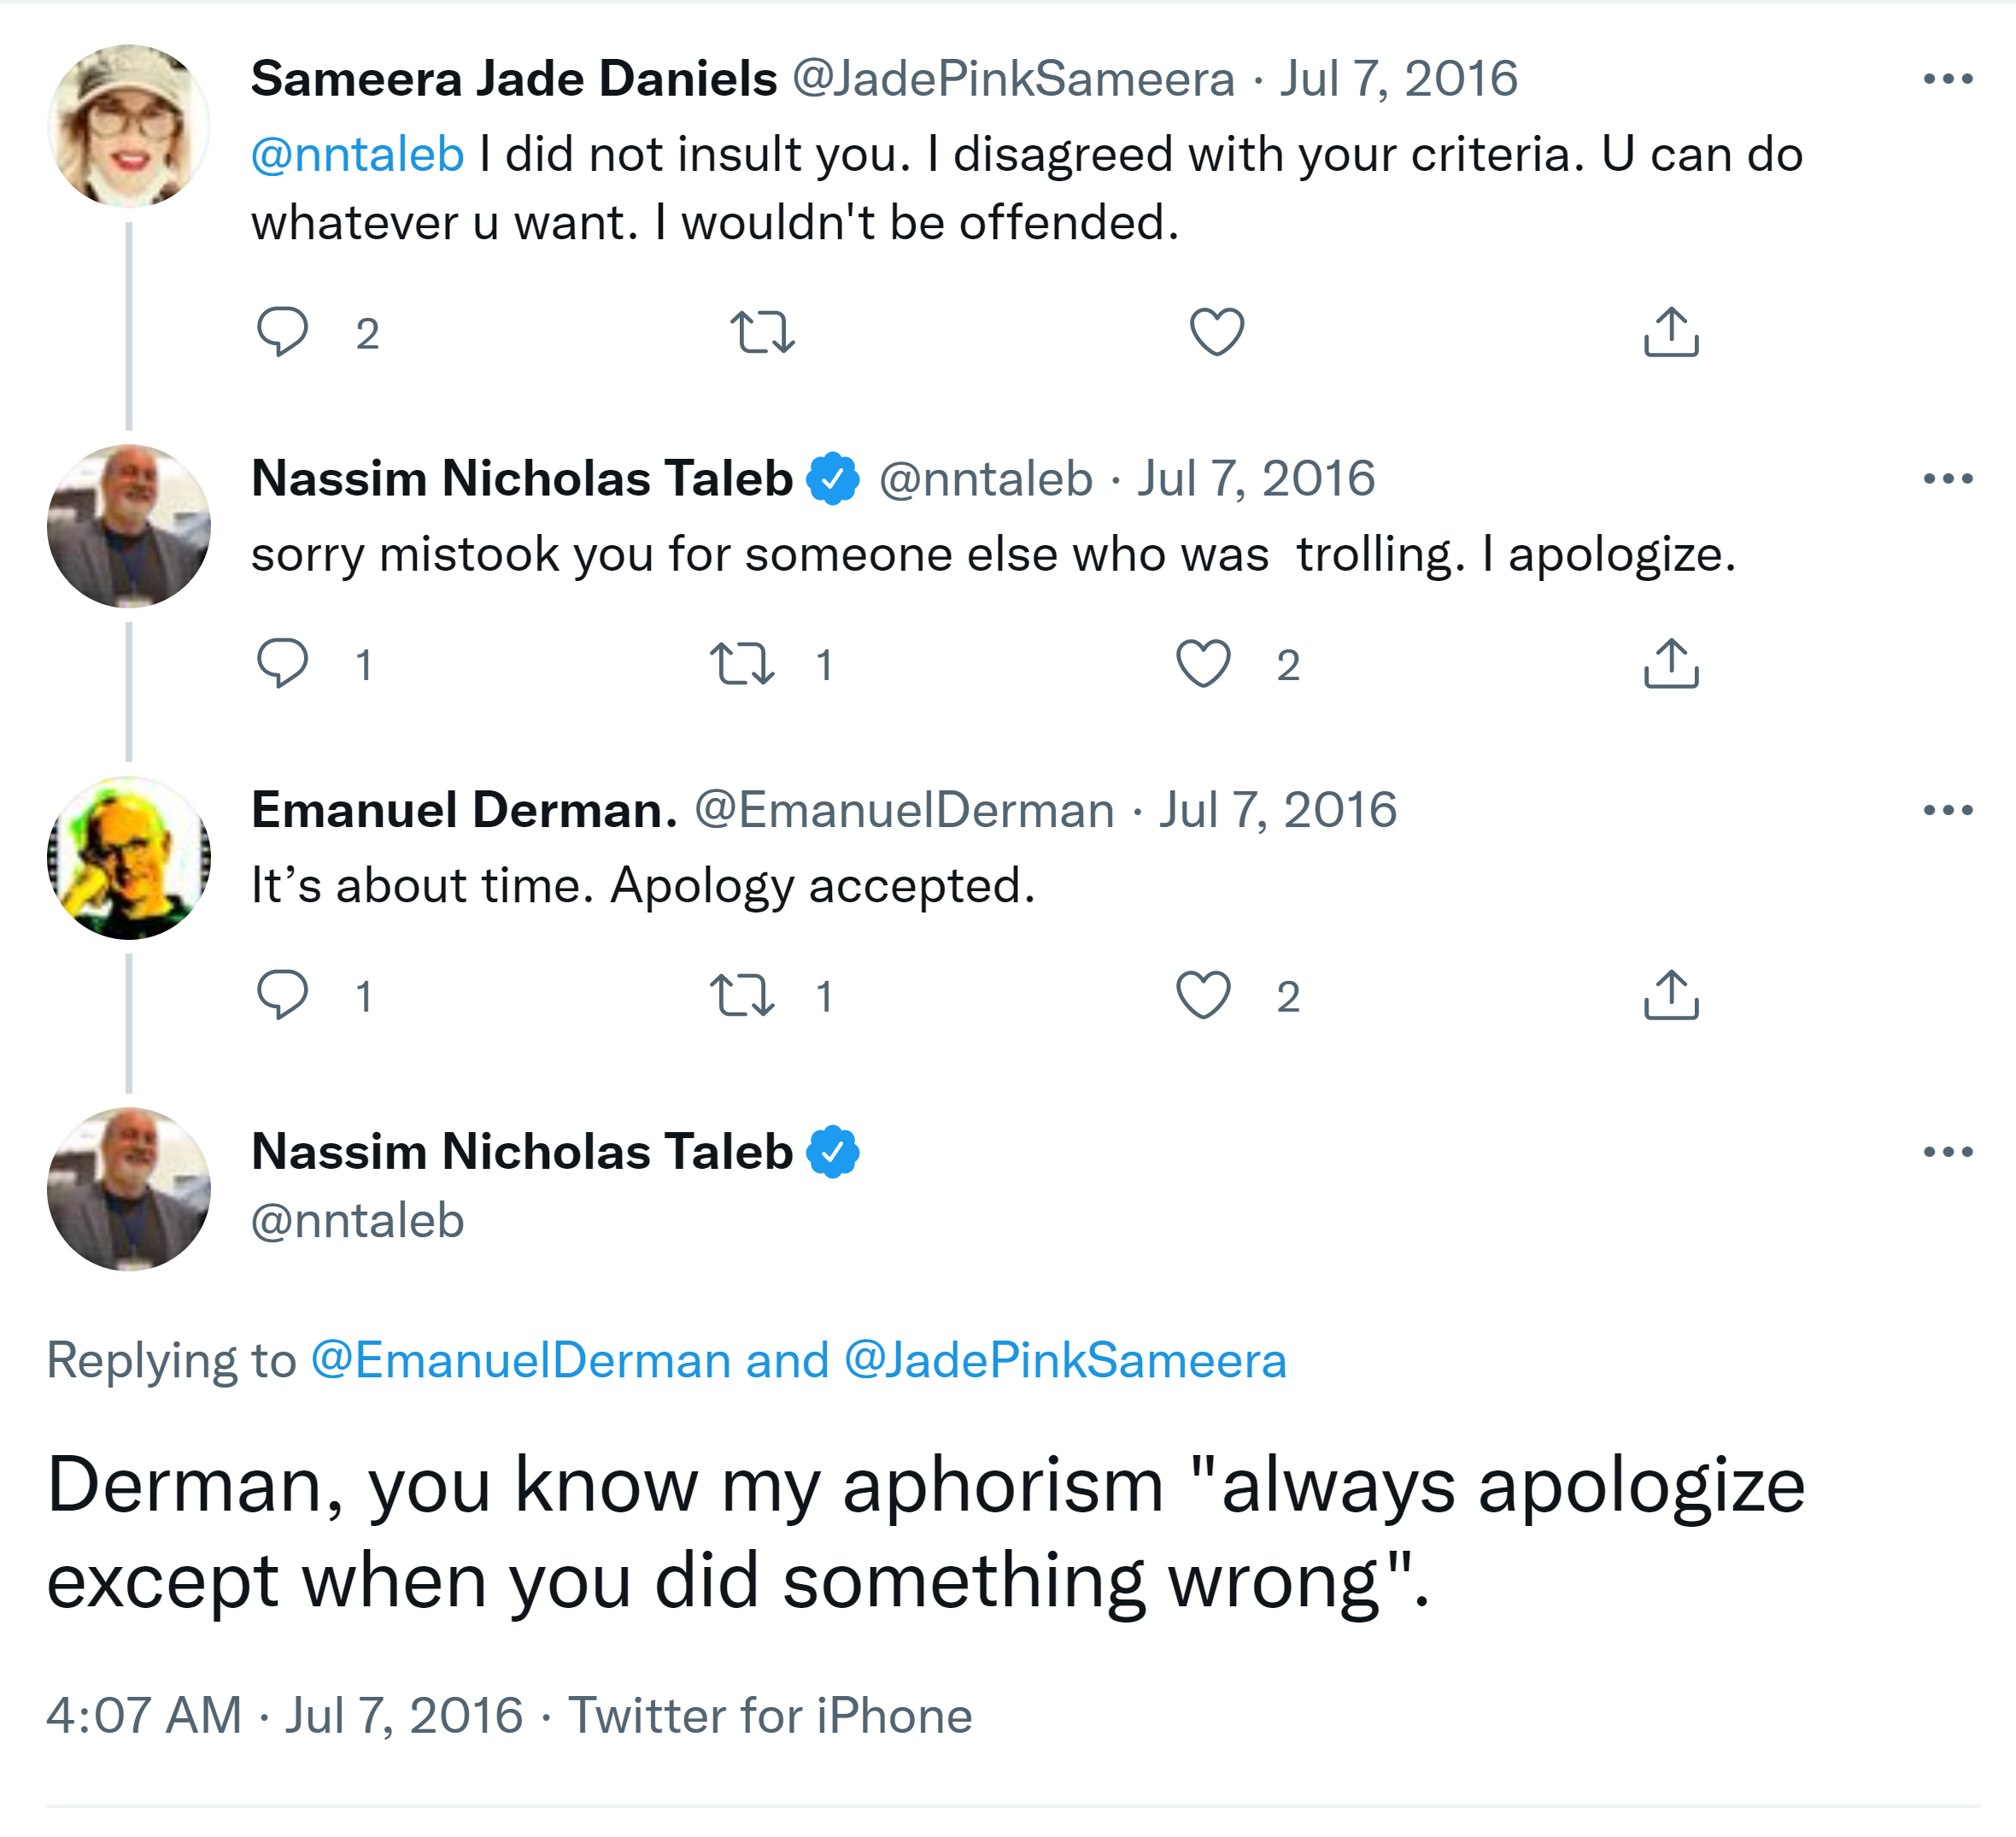Share Emanuel Derman's tweet
This screenshot has width=2016, height=1837.
point(1671,995)
